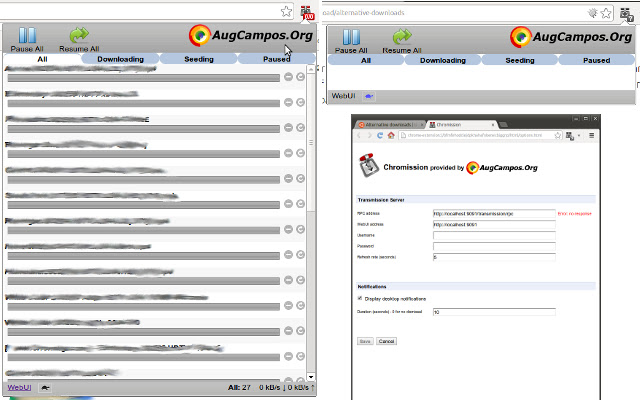This screenshot has height=400, width=640.
Task: Click AugCampos.Org logo on options page
Action: coord(502,168)
